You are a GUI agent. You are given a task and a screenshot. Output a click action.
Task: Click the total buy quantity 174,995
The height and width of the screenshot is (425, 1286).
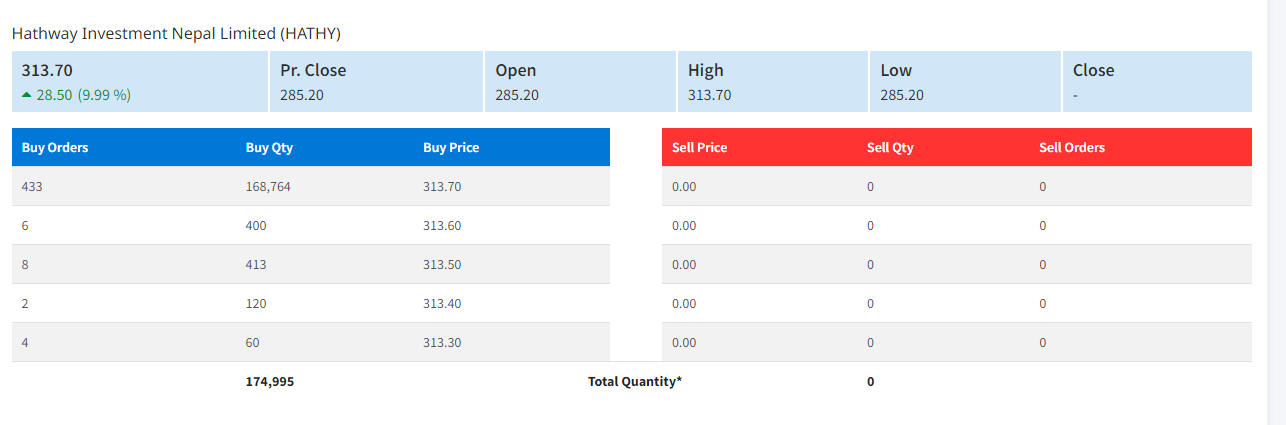pyautogui.click(x=270, y=381)
